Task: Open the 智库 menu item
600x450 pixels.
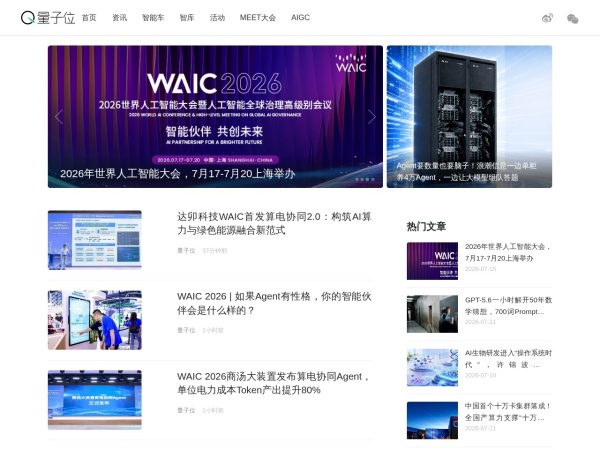Action: [187, 18]
